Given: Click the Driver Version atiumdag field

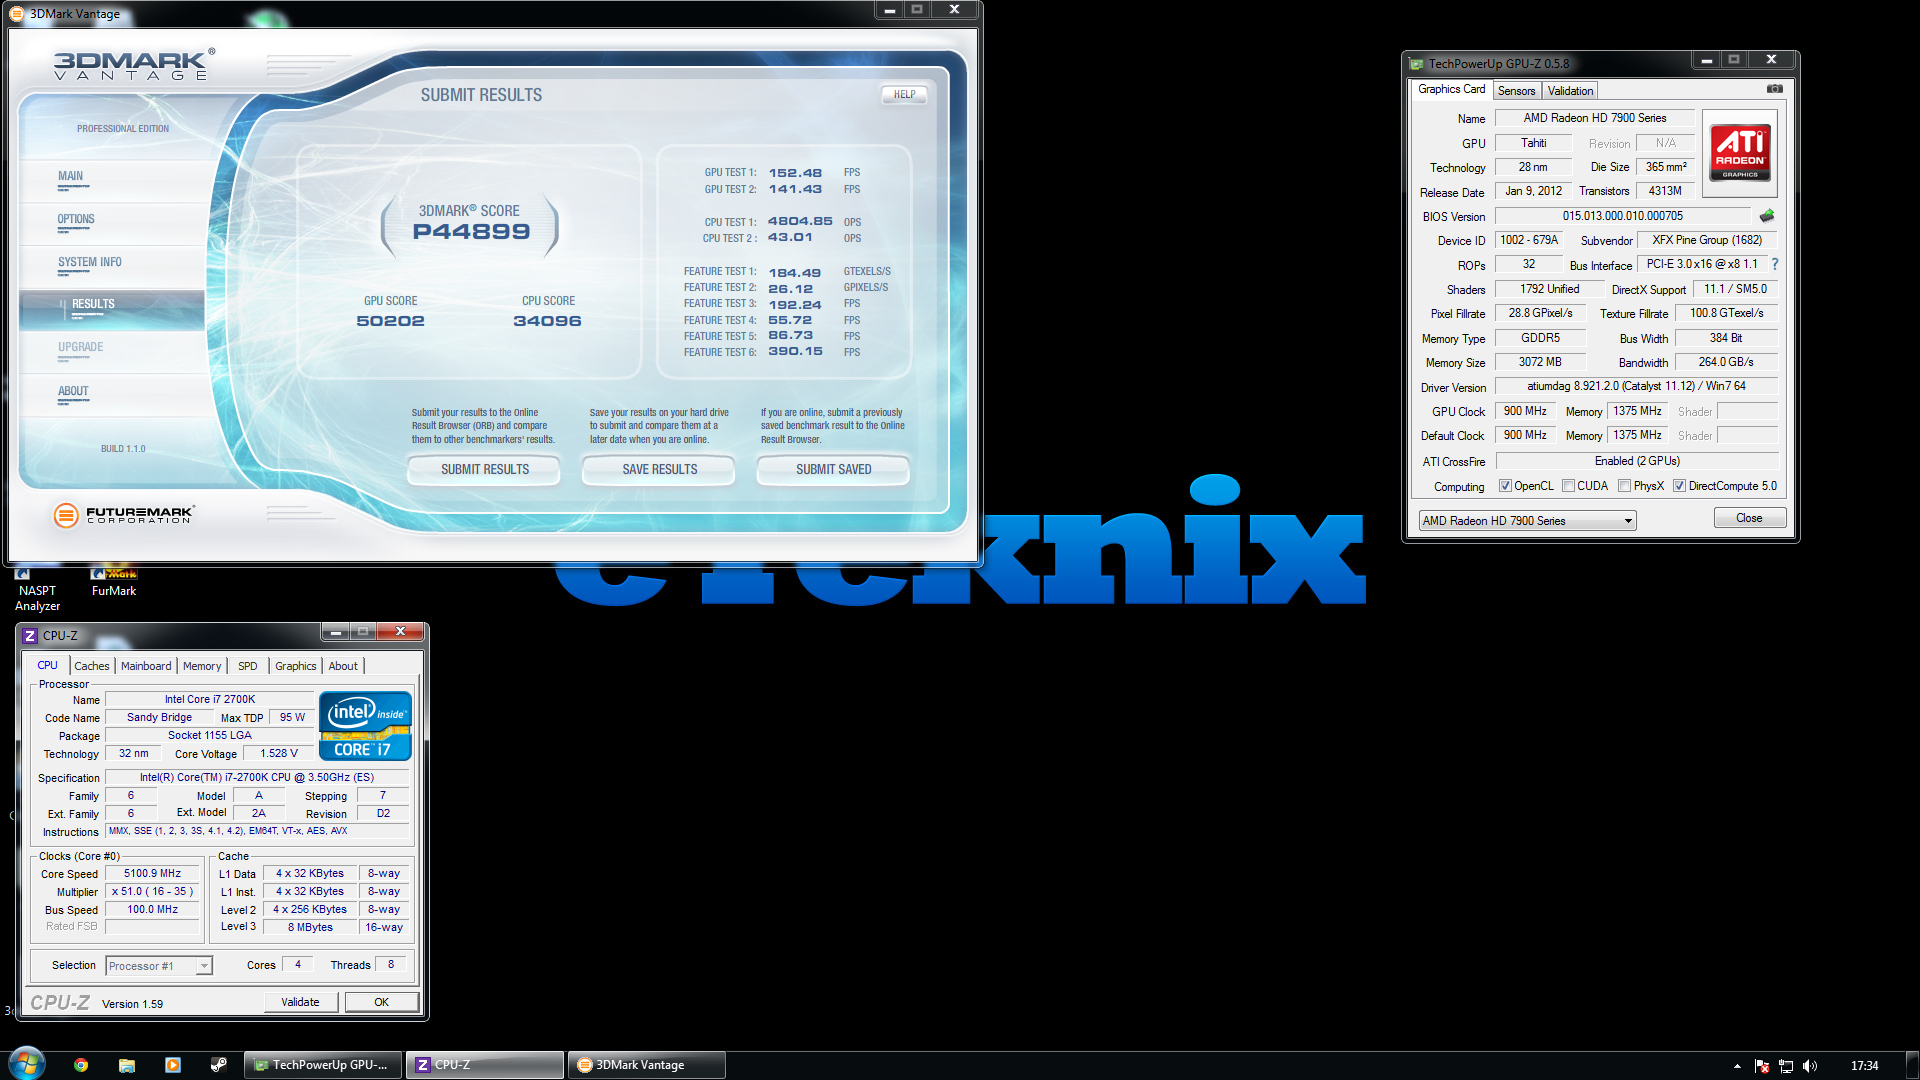Looking at the screenshot, I should click(x=1636, y=386).
